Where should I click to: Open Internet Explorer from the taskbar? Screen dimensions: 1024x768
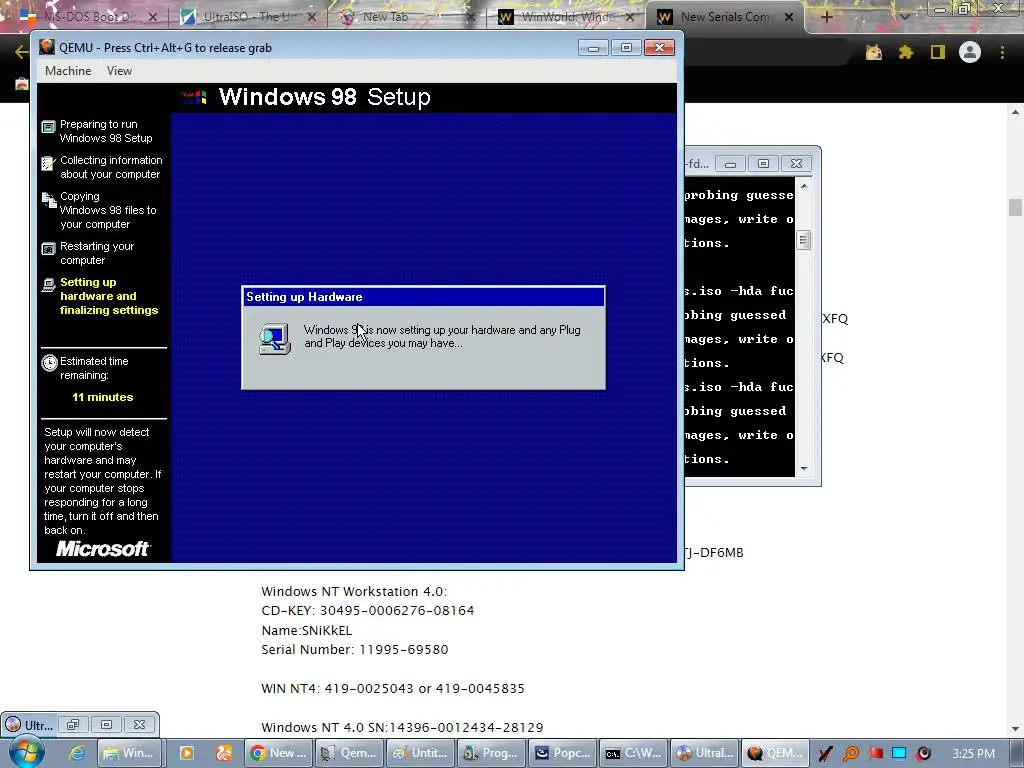pos(77,753)
